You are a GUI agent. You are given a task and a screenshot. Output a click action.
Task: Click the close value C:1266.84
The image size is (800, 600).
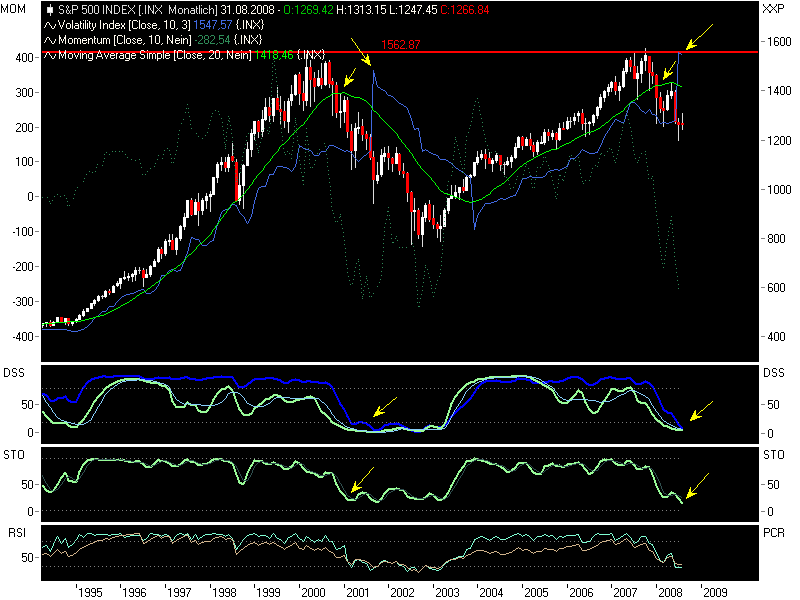pyautogui.click(x=464, y=10)
